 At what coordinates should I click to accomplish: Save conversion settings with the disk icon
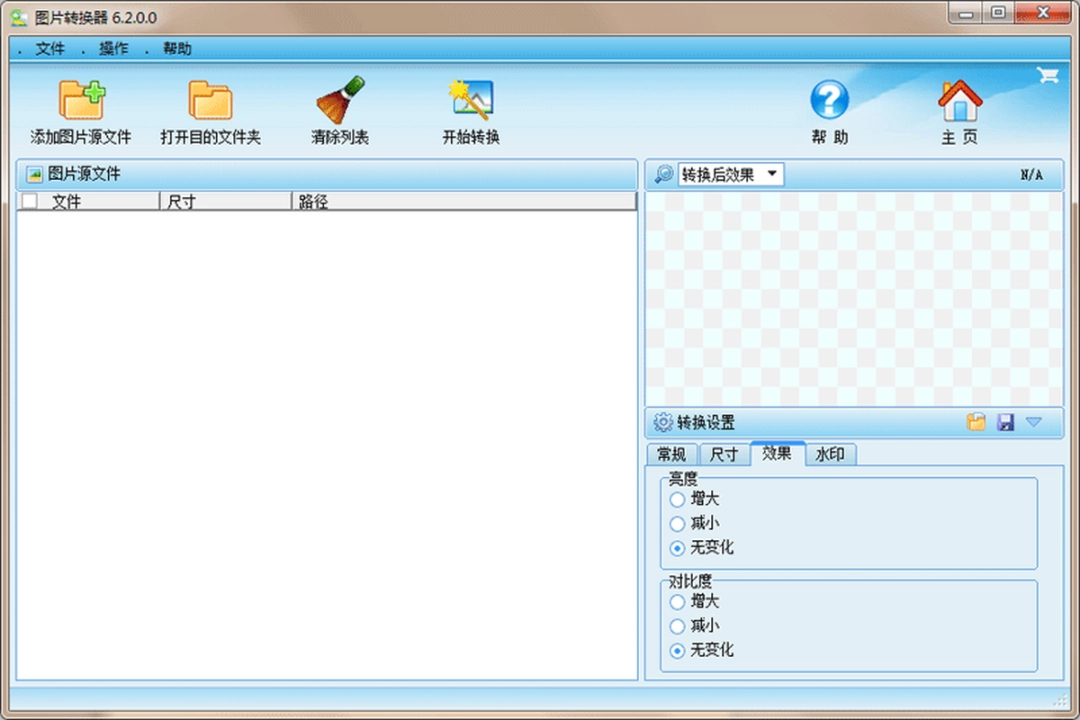(1005, 422)
